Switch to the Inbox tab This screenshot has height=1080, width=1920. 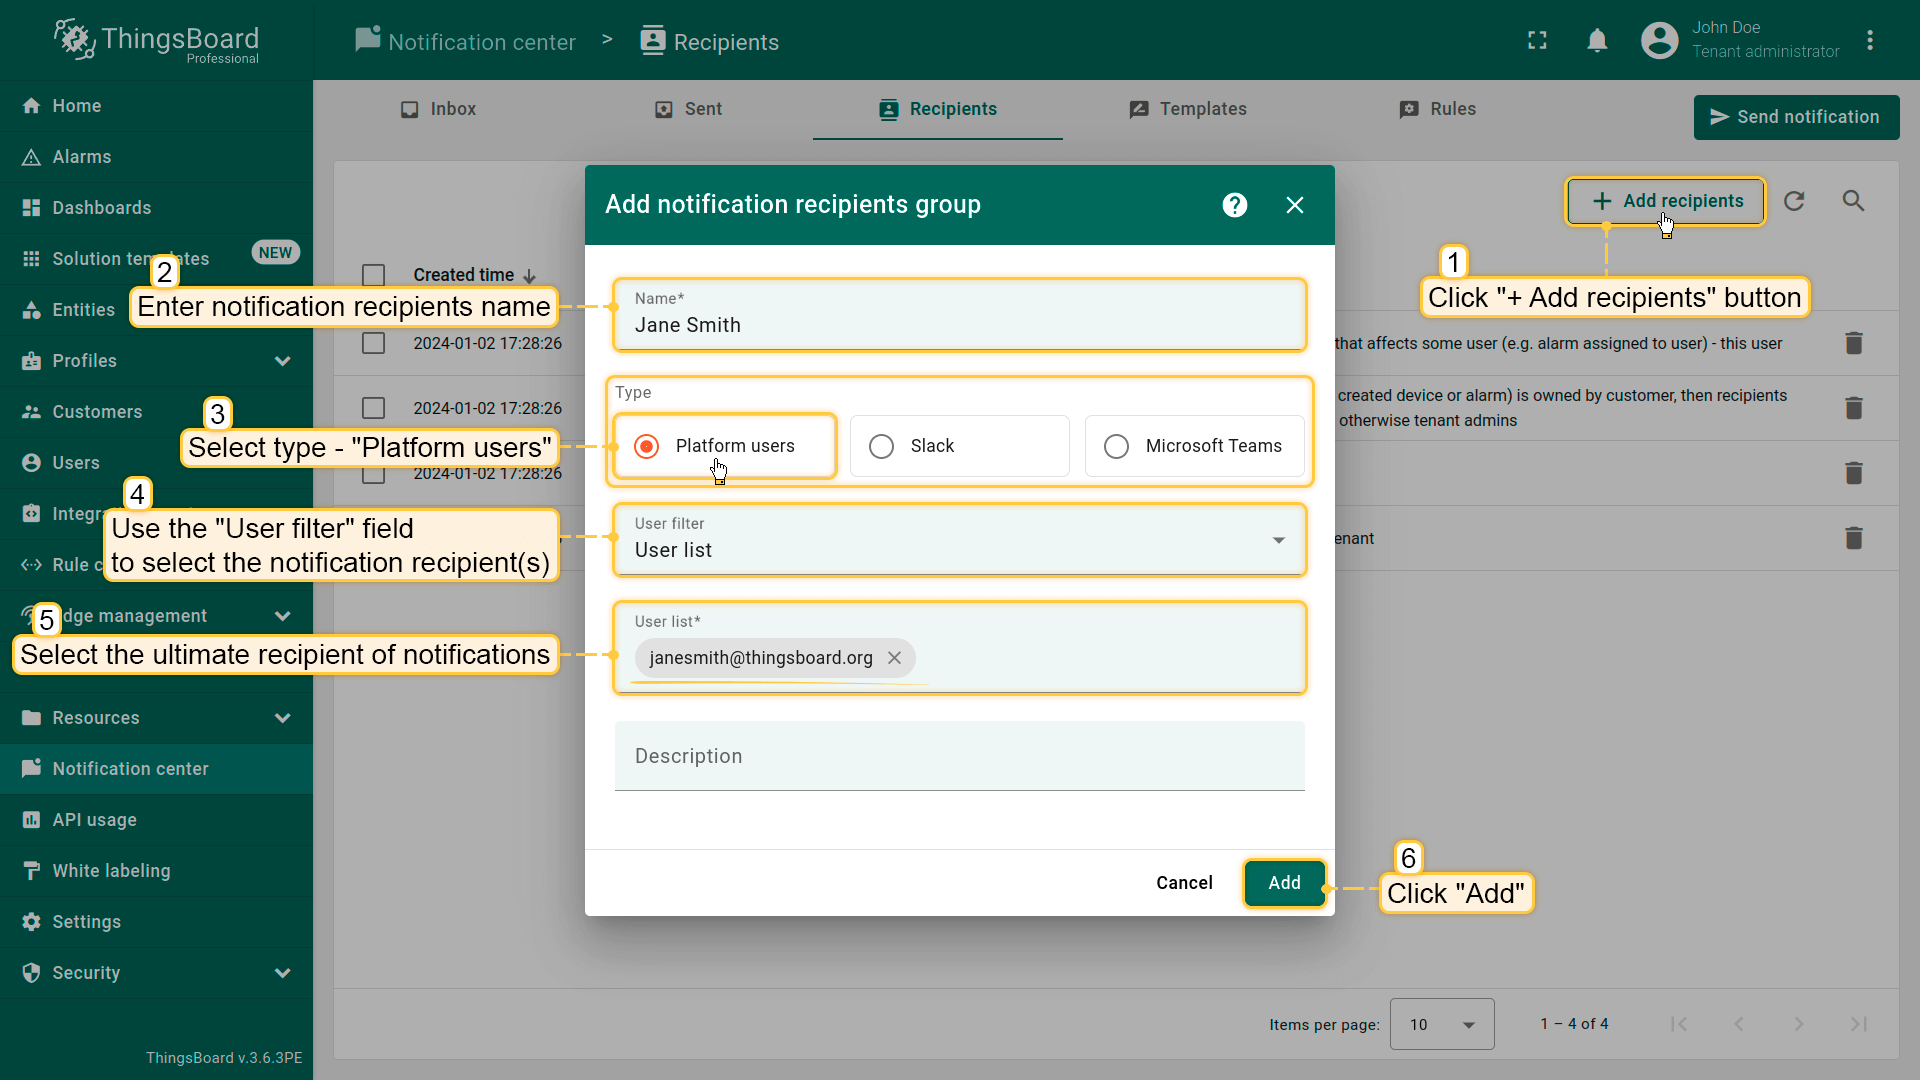[438, 109]
